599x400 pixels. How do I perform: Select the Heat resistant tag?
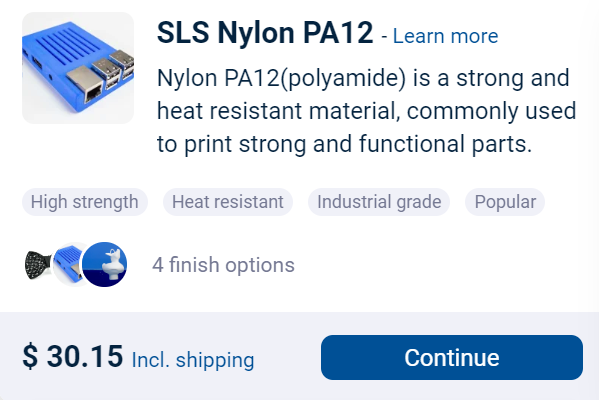click(x=228, y=202)
